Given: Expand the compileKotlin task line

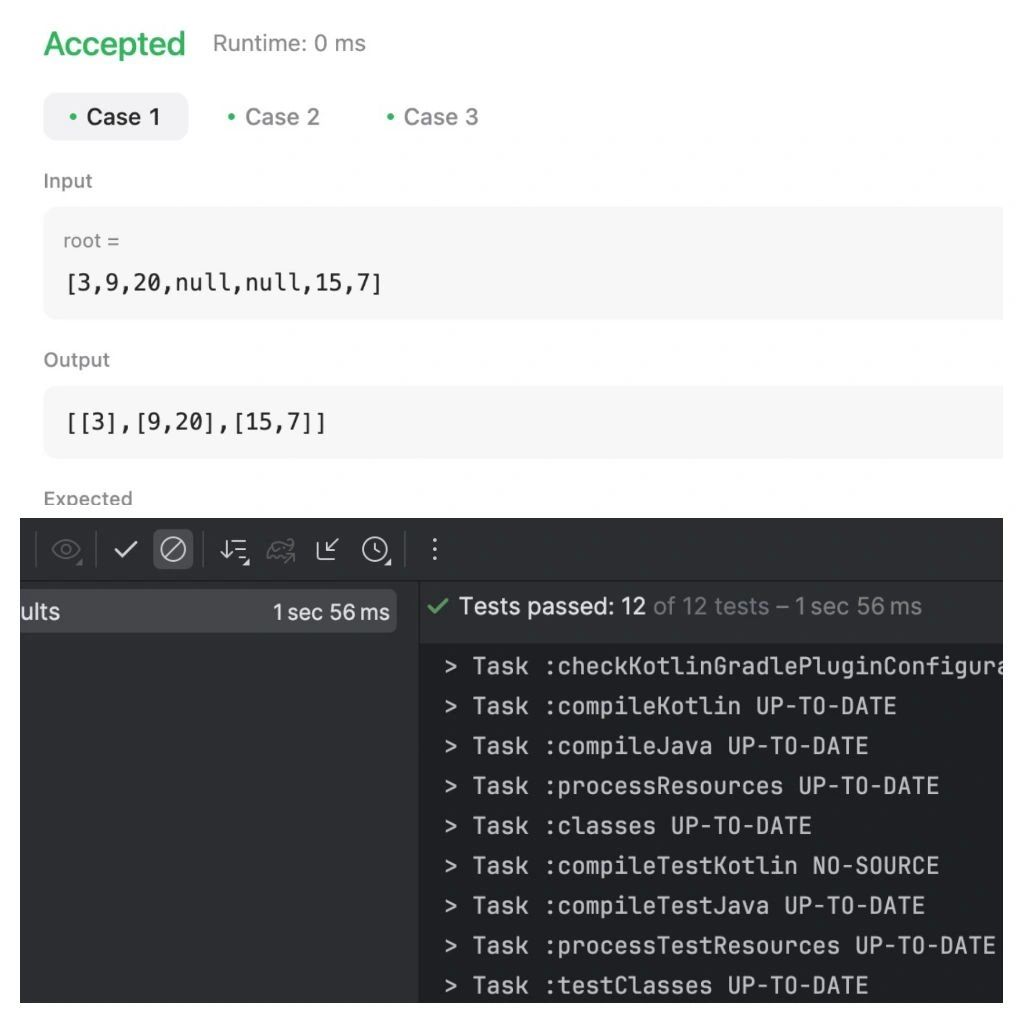Looking at the screenshot, I should point(450,706).
